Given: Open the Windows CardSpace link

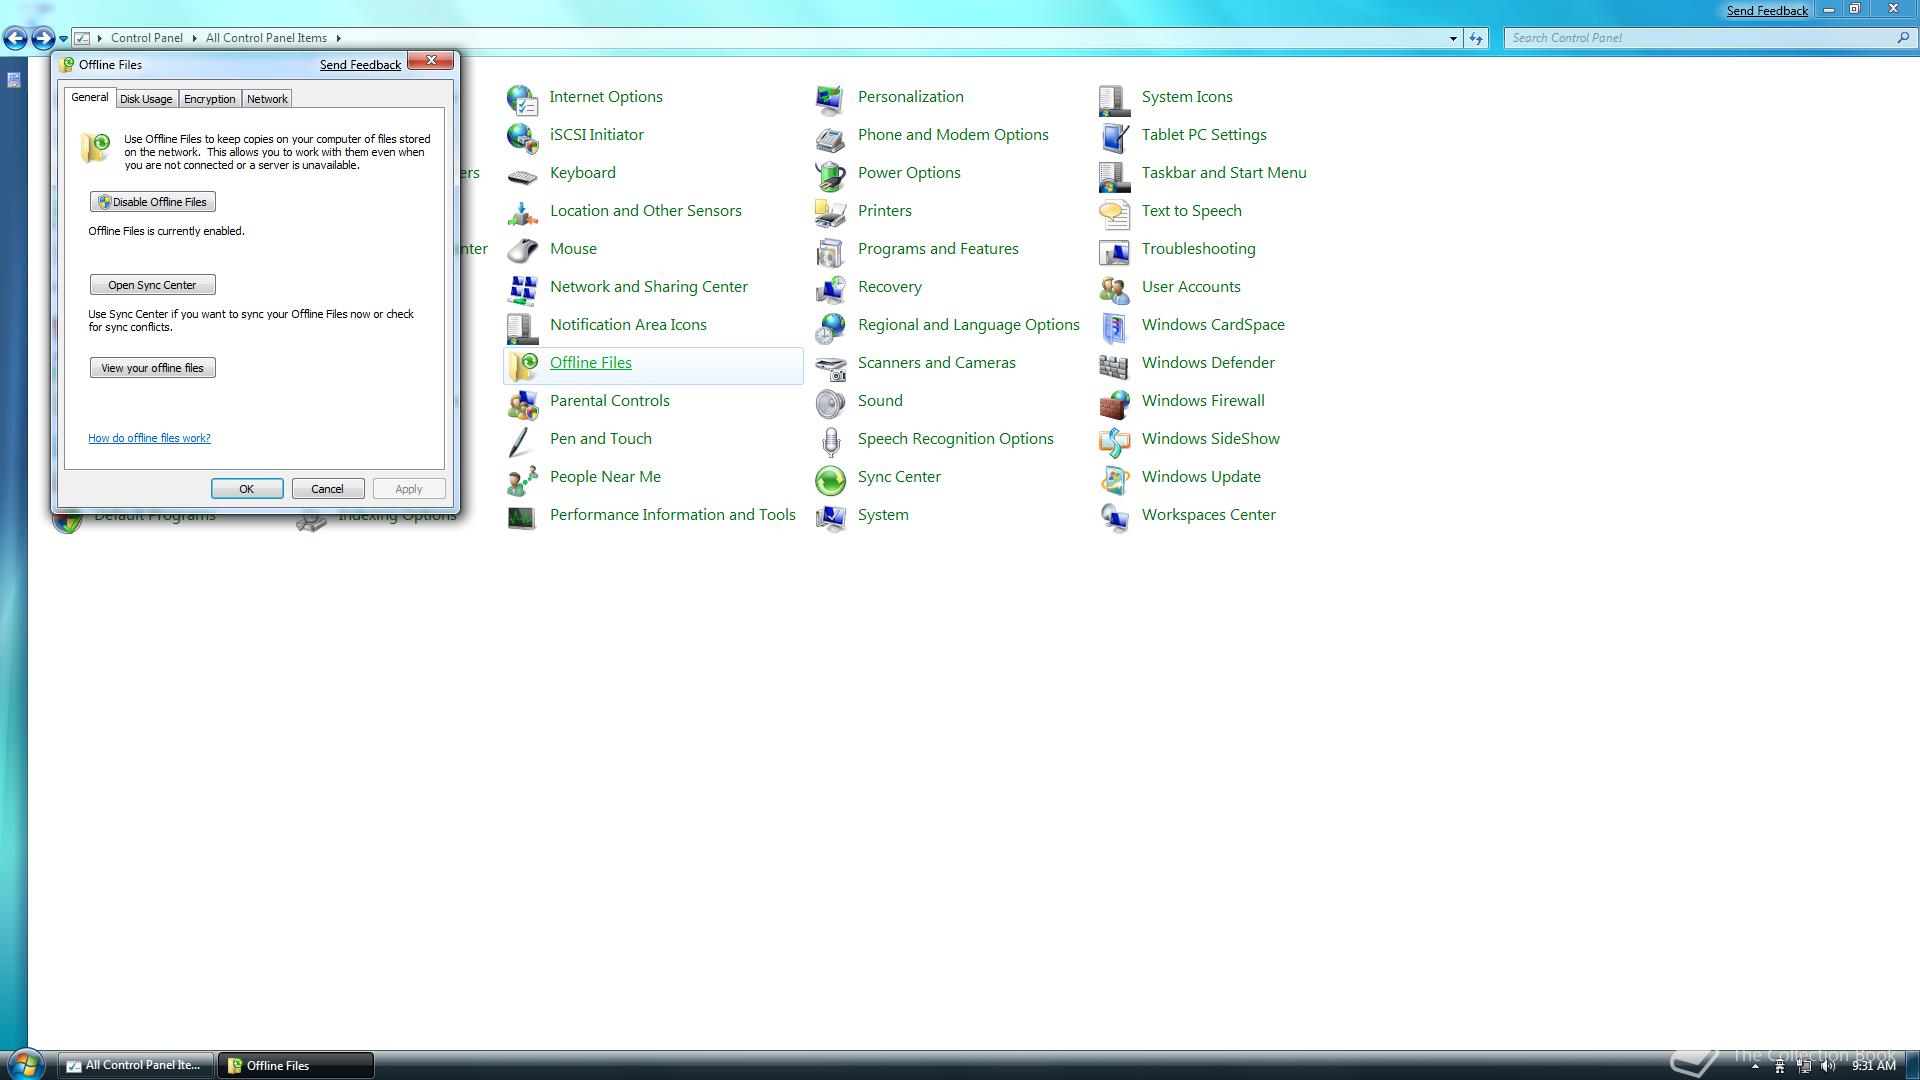Looking at the screenshot, I should pos(1213,325).
